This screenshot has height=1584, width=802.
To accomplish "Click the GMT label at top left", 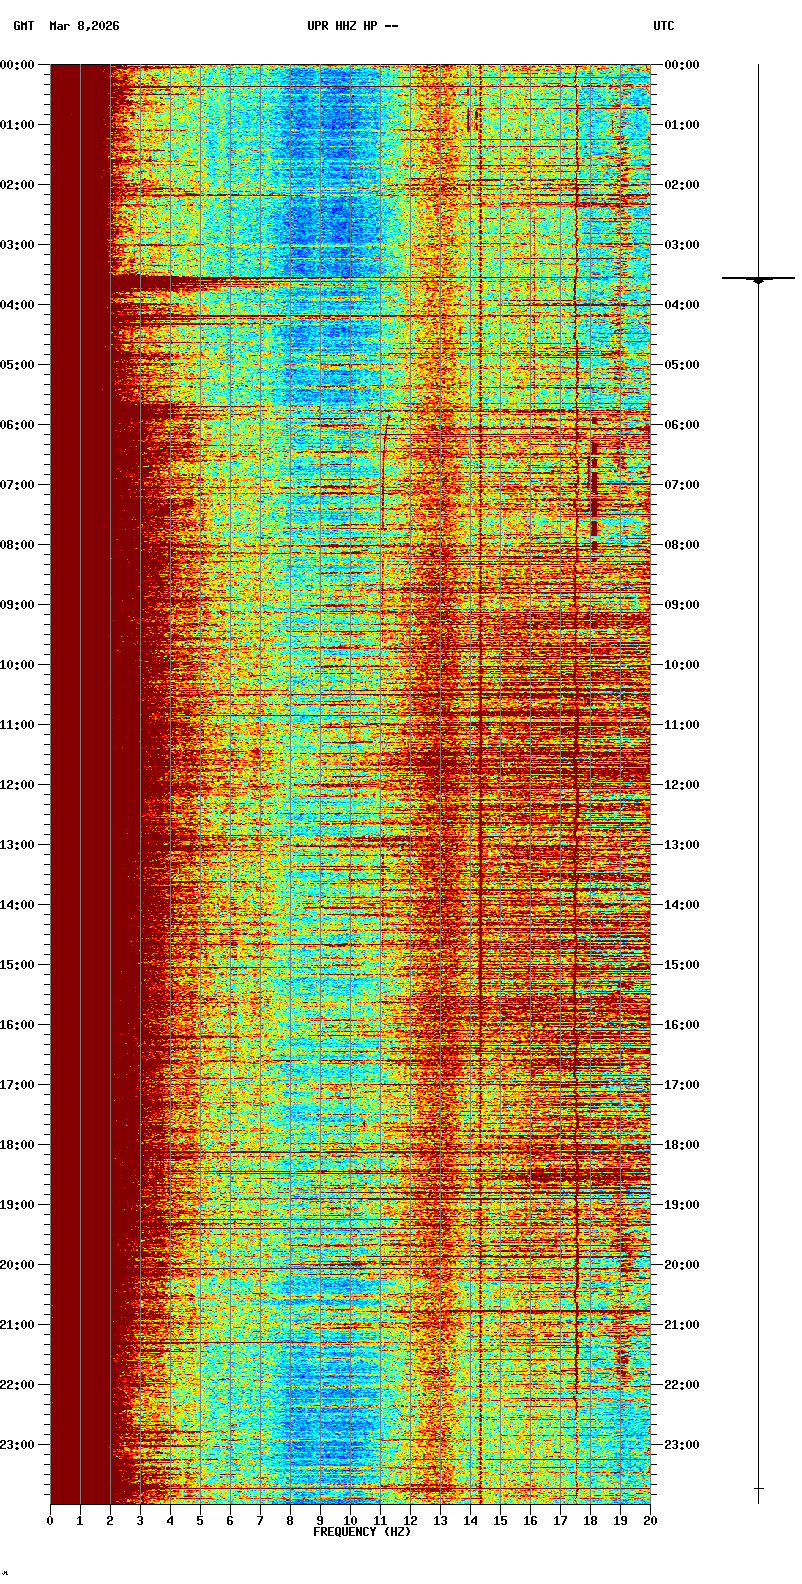I will point(23,26).
